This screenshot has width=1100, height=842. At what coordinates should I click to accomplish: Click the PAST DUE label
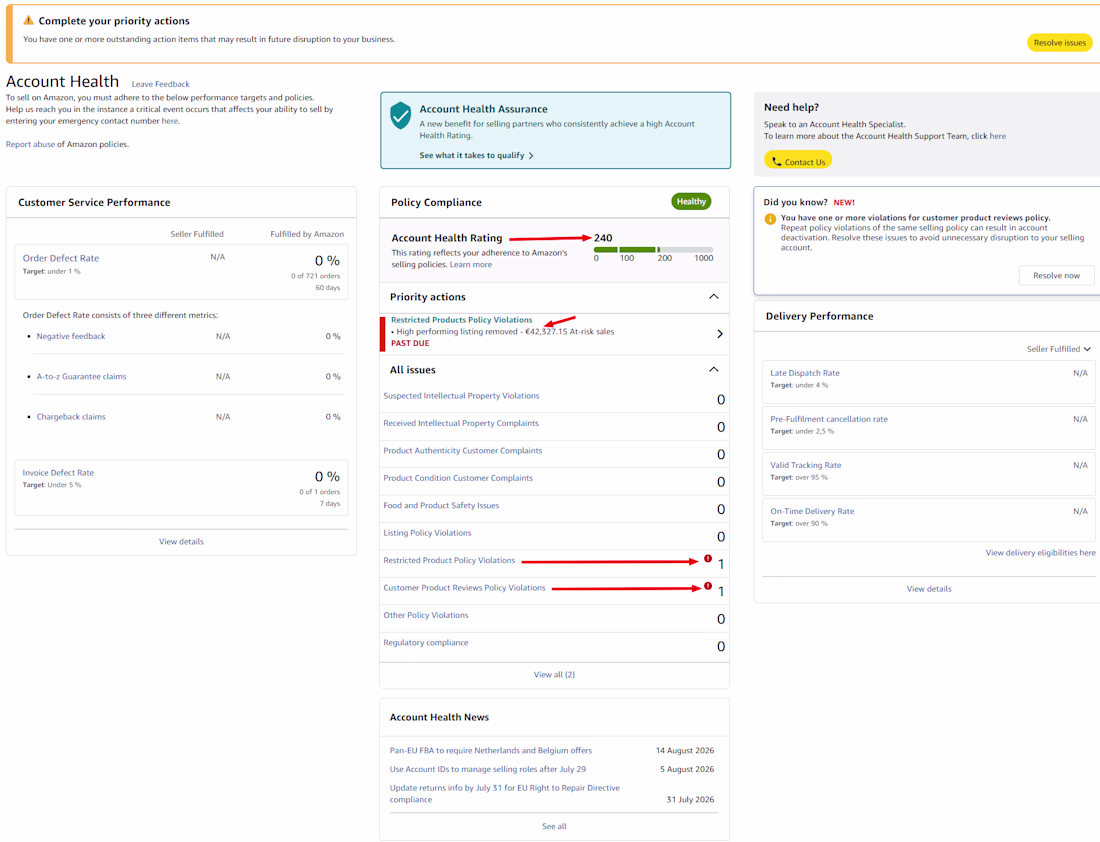410,343
